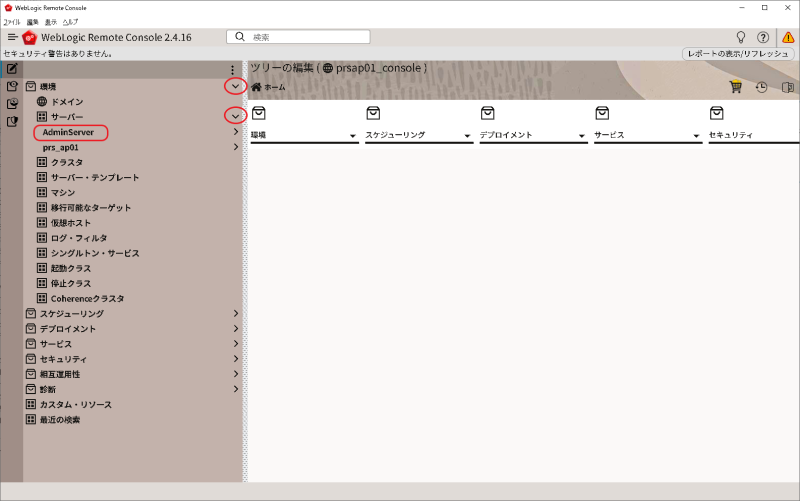Open the 環境 card dropdown arrow
The width and height of the screenshot is (800, 501).
coord(353,136)
